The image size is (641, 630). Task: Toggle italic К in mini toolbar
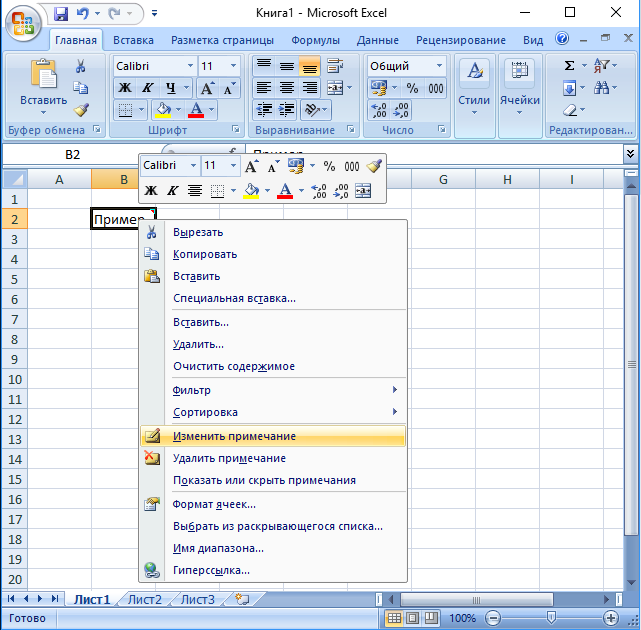(x=173, y=191)
